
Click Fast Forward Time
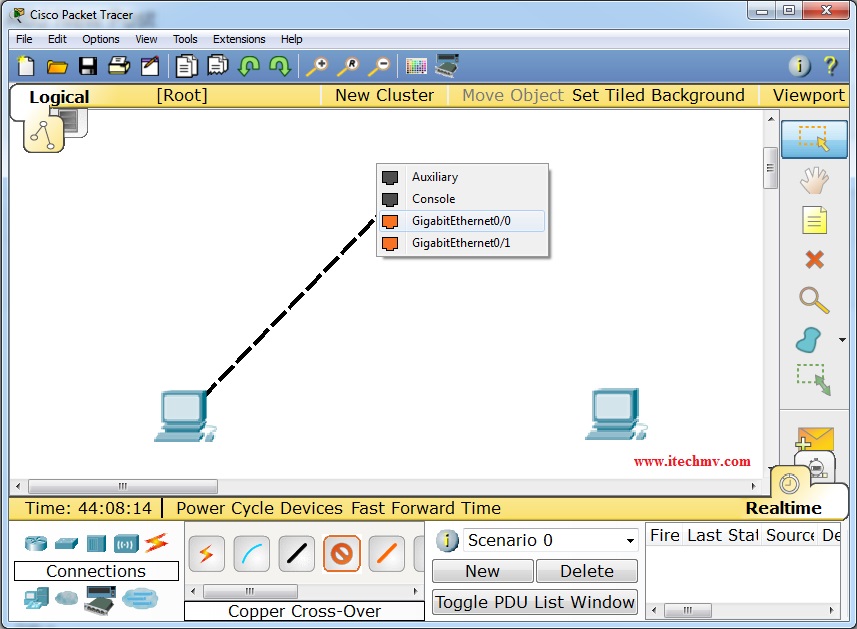426,508
